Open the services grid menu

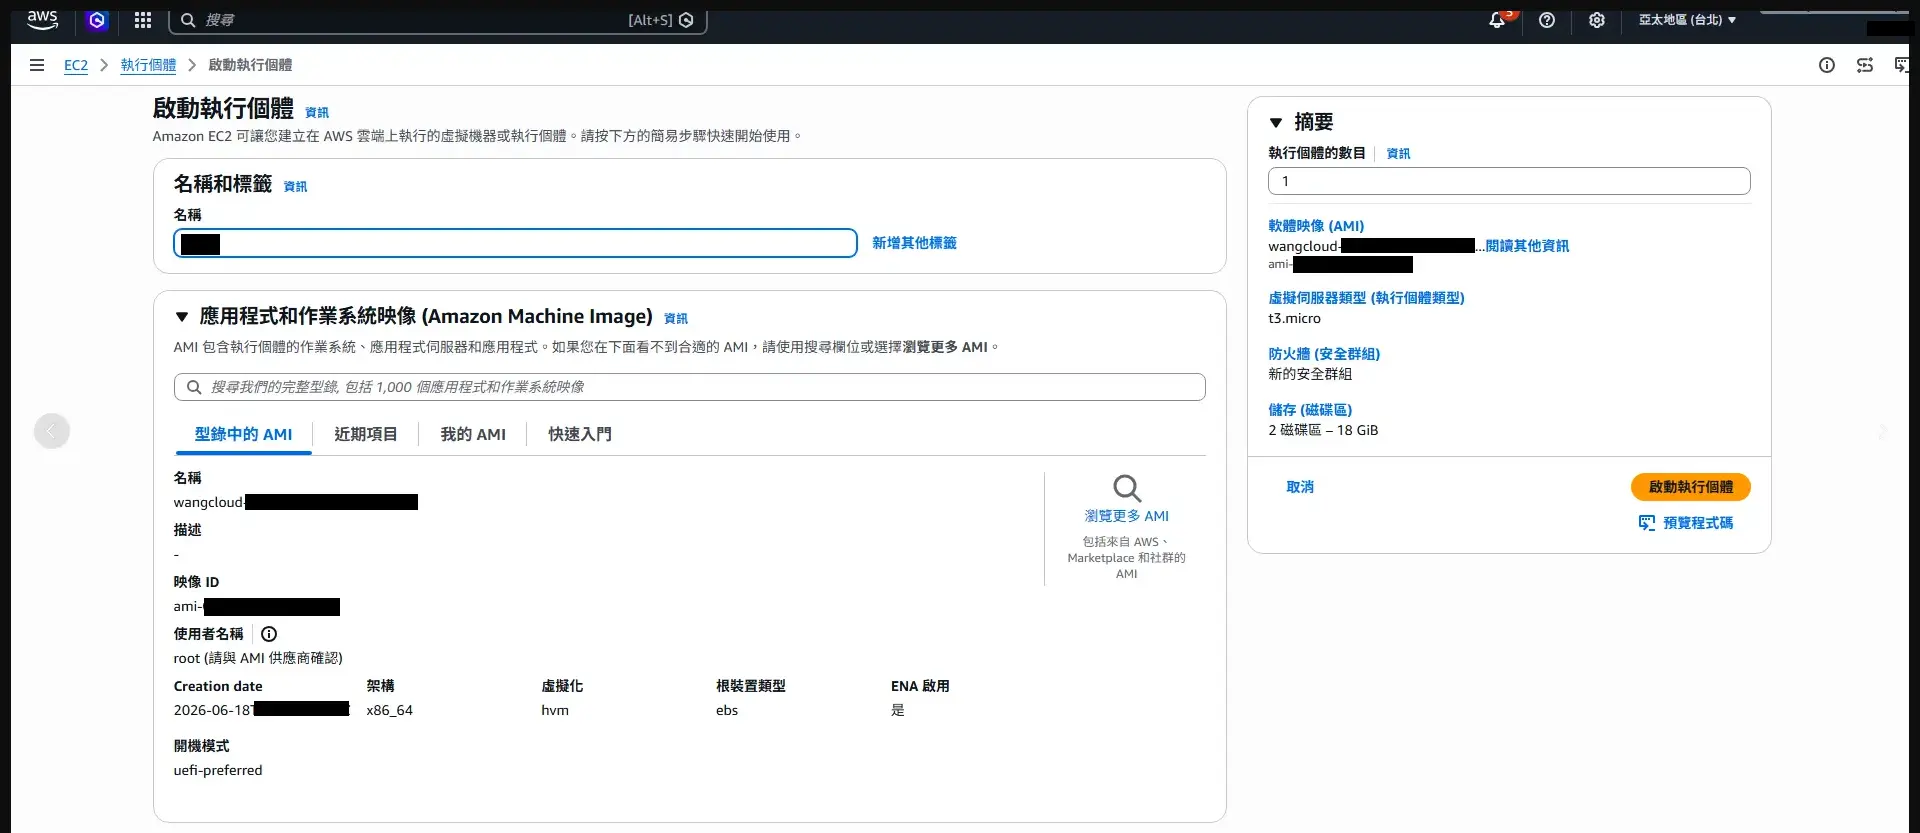143,20
